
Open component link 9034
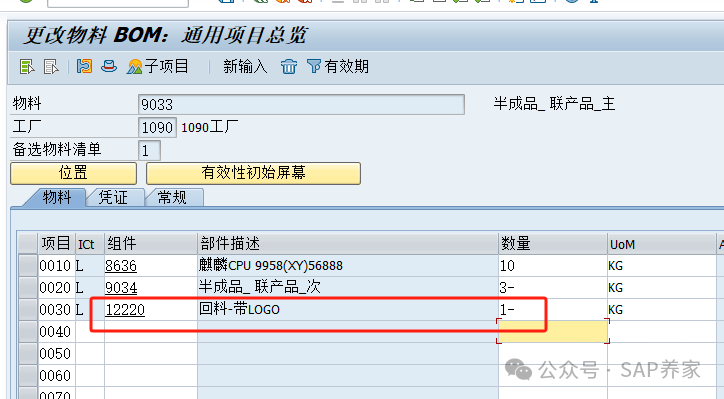coord(121,288)
